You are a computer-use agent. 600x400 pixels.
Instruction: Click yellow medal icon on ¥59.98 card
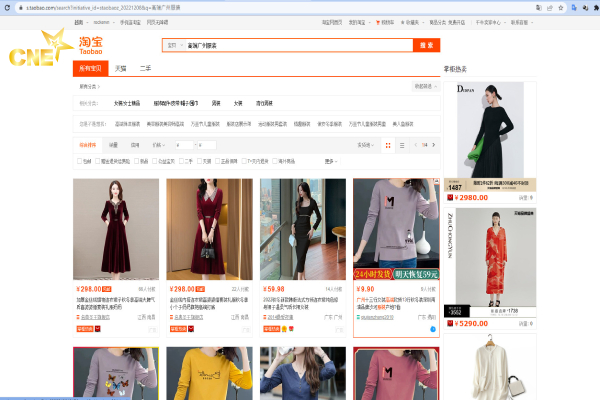pos(284,329)
